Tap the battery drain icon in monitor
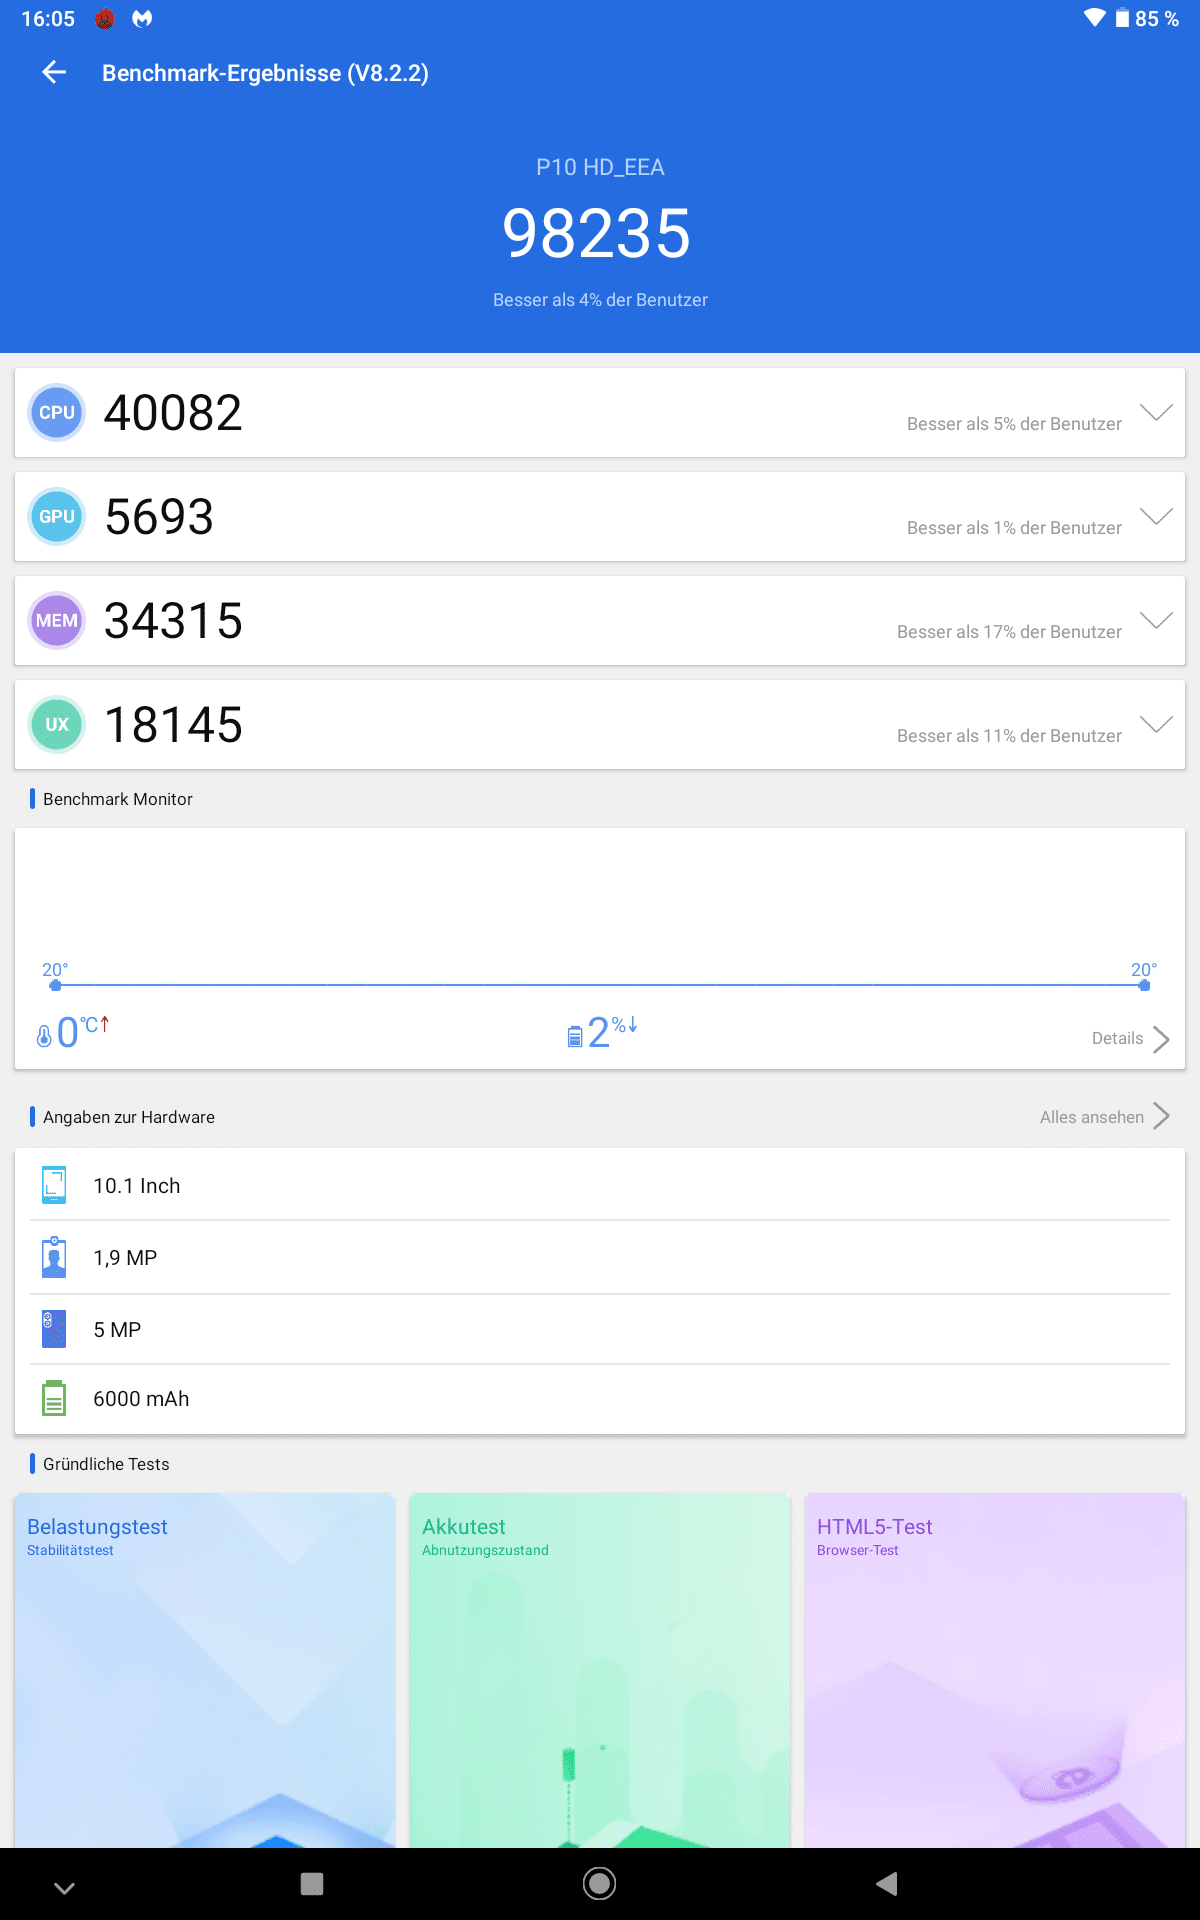Viewport: 1200px width, 1920px height. (x=575, y=1036)
